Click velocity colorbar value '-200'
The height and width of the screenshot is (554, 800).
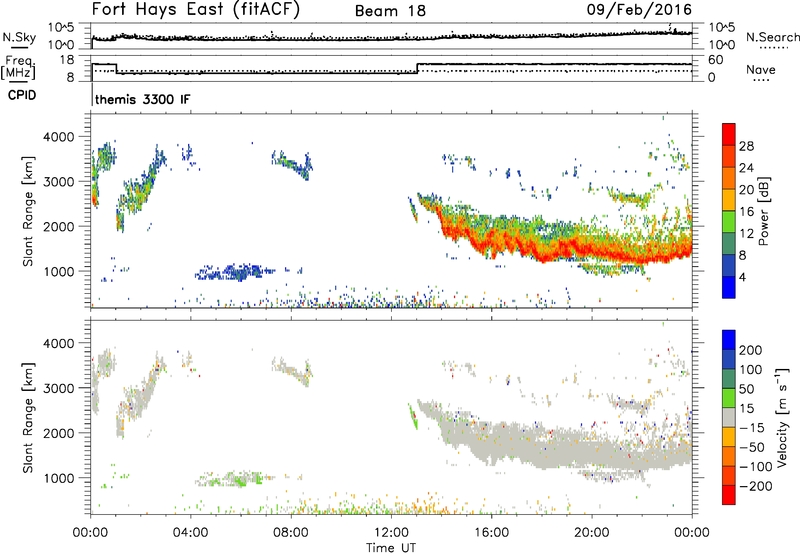click(x=755, y=486)
